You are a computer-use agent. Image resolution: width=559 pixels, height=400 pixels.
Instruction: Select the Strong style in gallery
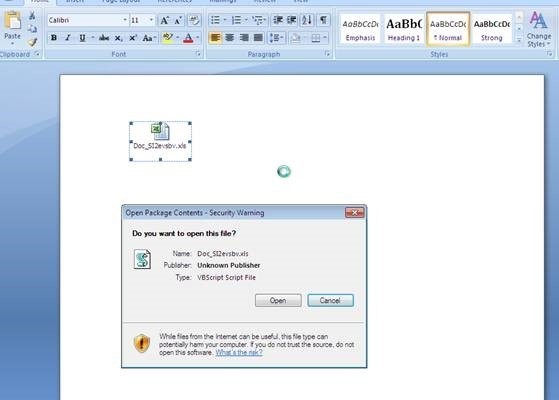pyautogui.click(x=492, y=29)
